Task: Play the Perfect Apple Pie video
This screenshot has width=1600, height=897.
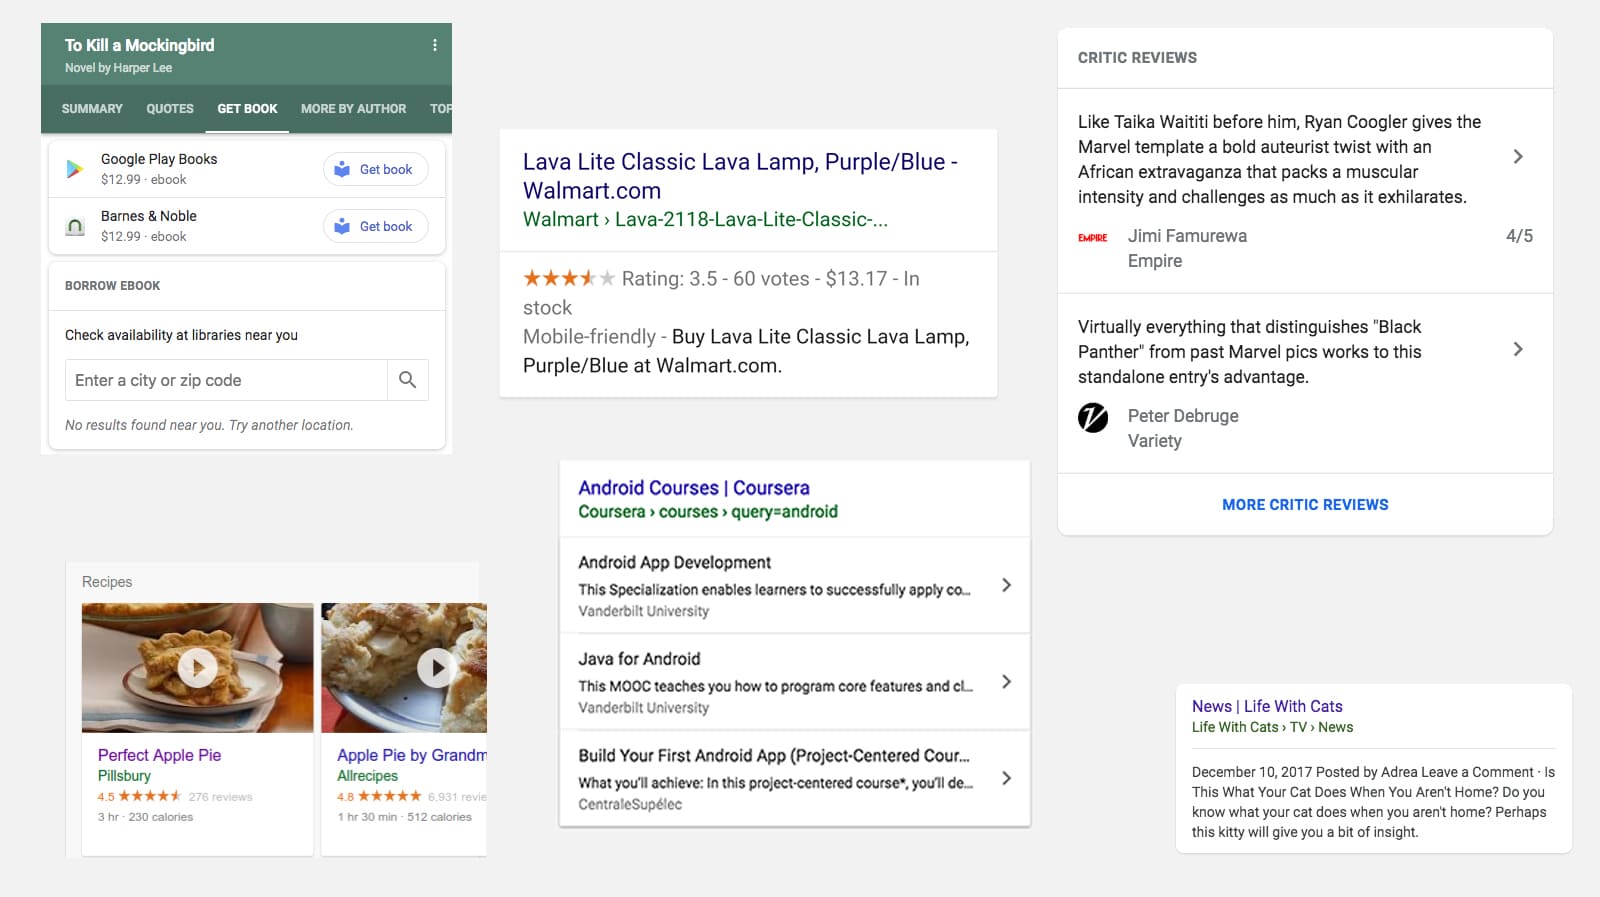Action: [x=197, y=667]
